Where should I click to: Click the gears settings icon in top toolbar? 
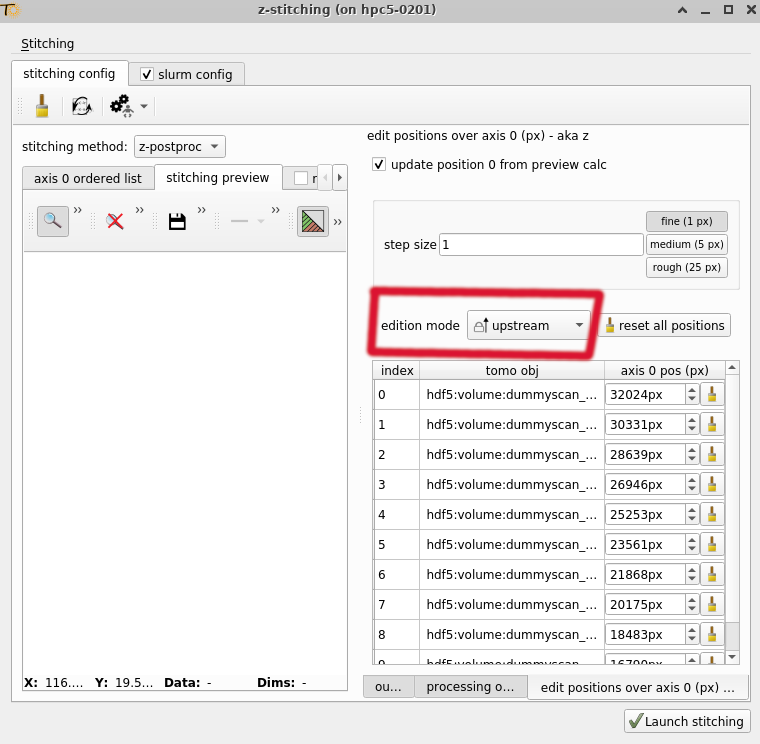coord(121,106)
